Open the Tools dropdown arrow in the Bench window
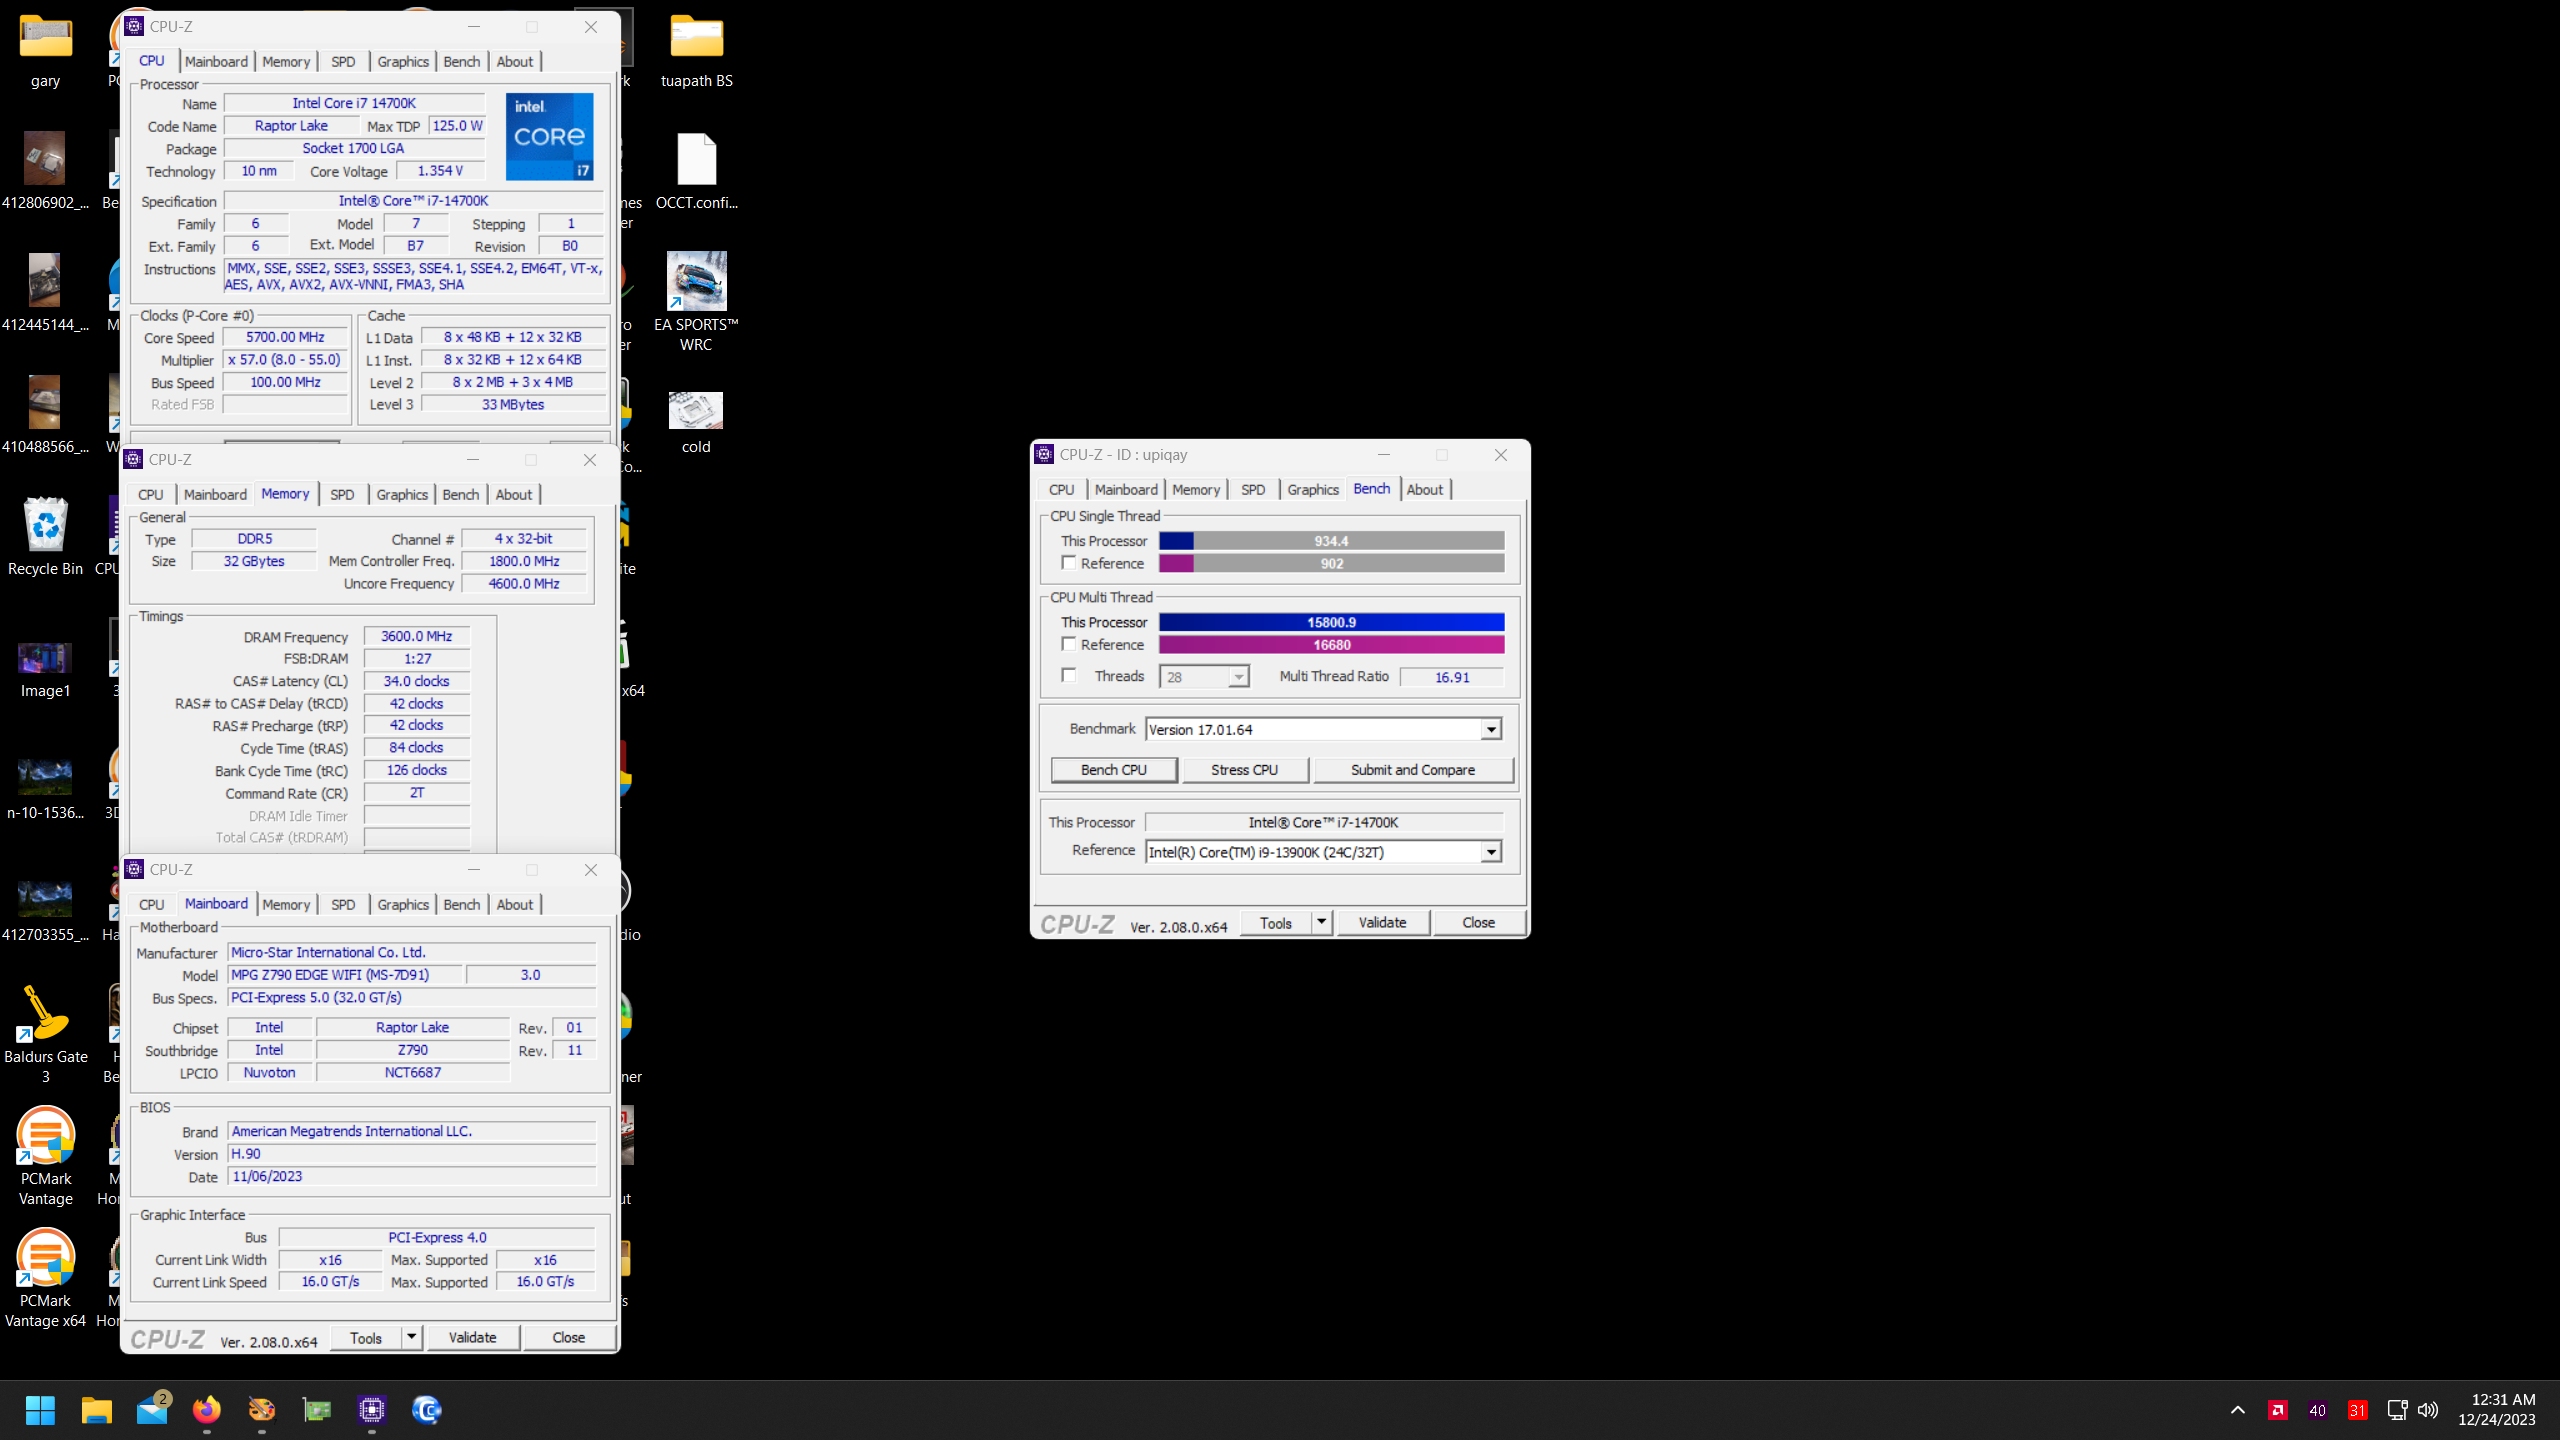2560x1440 pixels. pyautogui.click(x=1321, y=922)
